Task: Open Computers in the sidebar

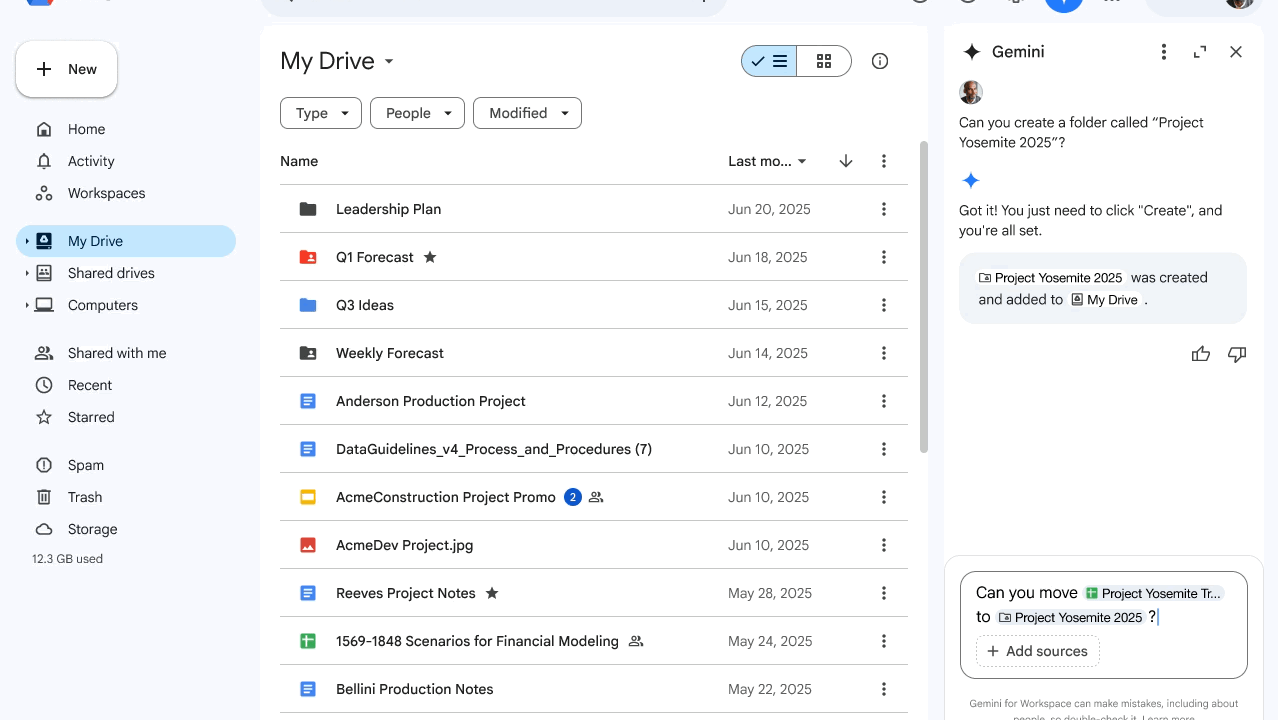Action: 103,305
